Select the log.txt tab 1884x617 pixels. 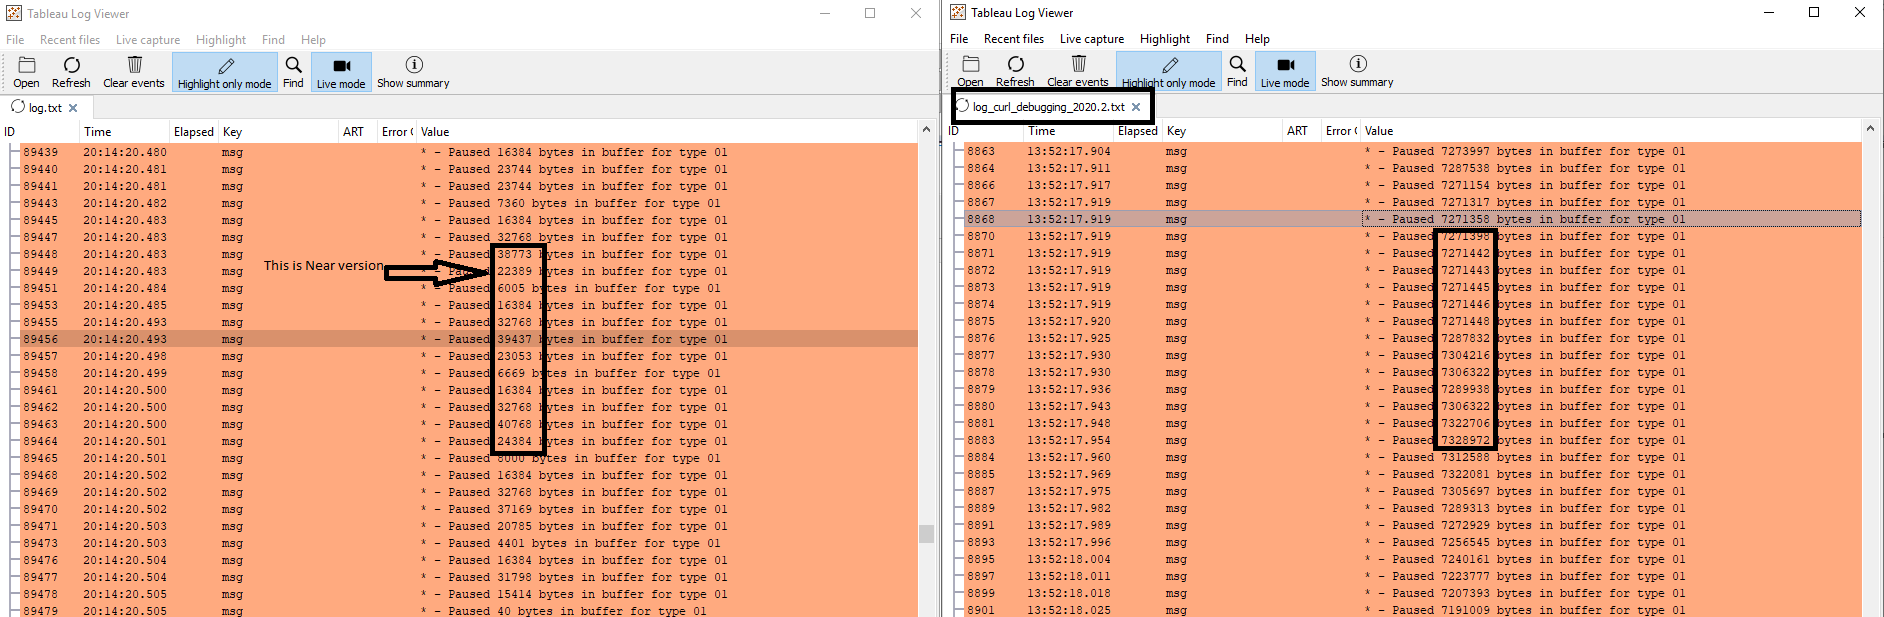44,108
